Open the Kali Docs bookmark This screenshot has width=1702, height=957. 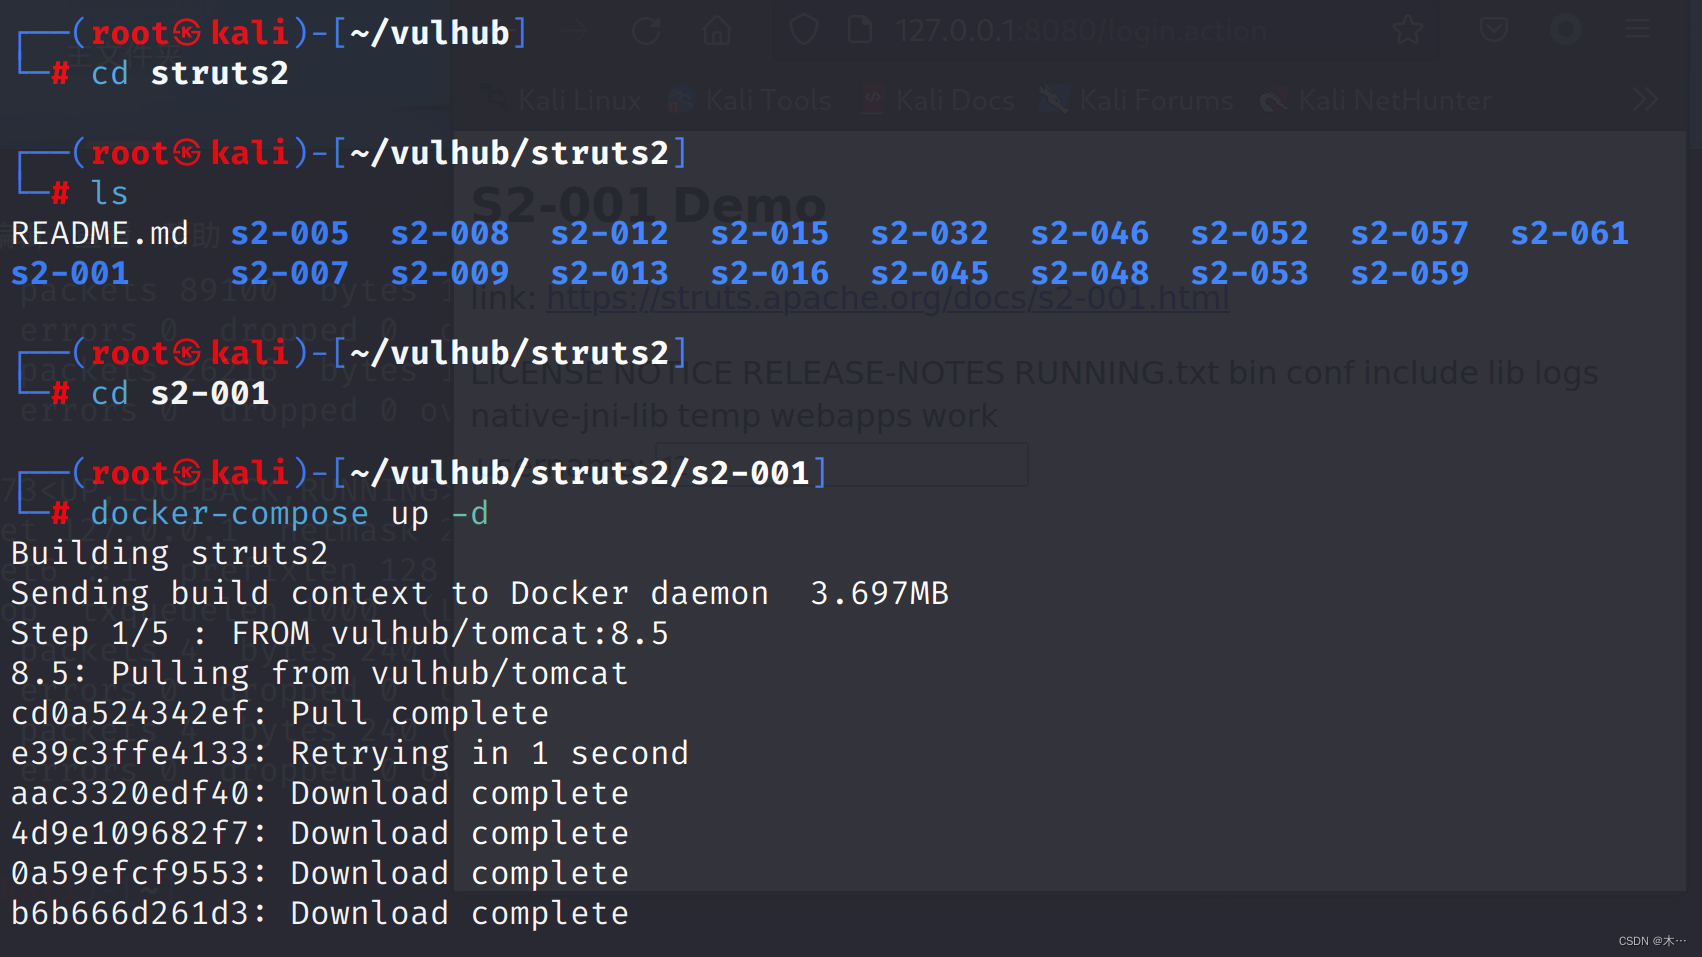pyautogui.click(x=938, y=100)
